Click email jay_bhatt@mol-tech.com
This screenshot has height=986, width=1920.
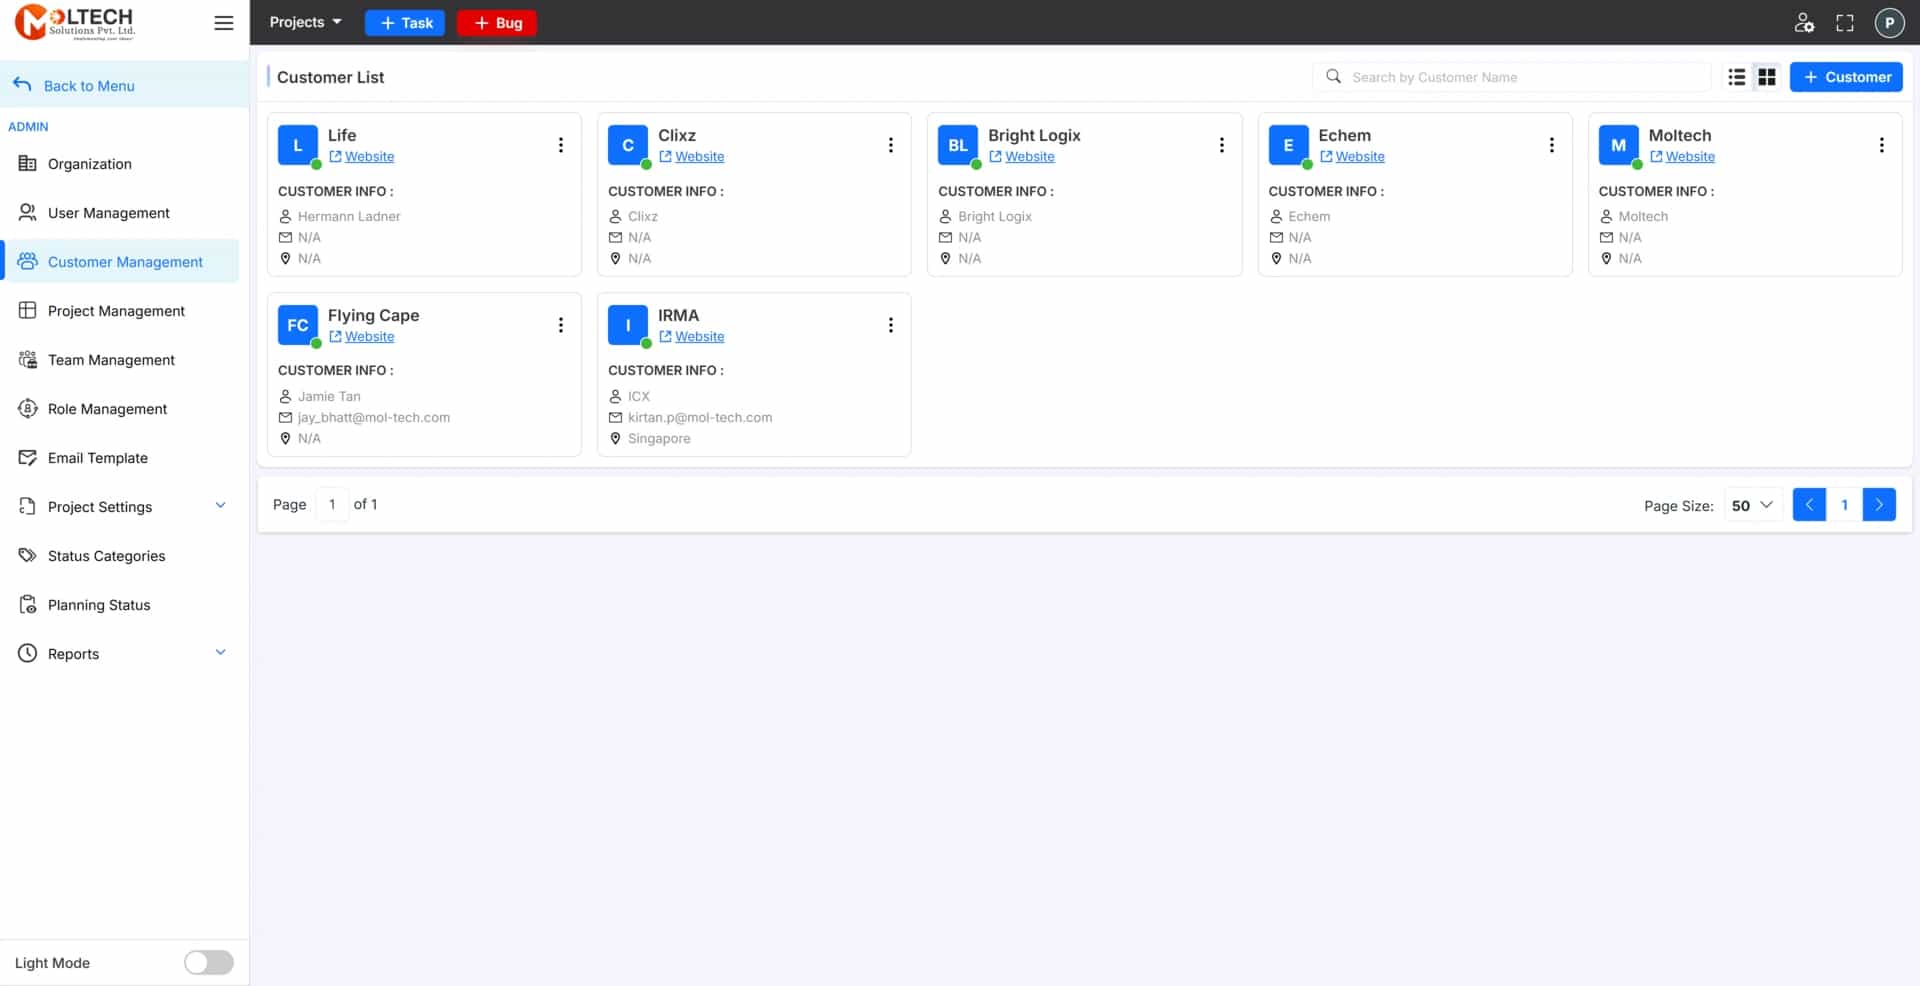tap(374, 418)
